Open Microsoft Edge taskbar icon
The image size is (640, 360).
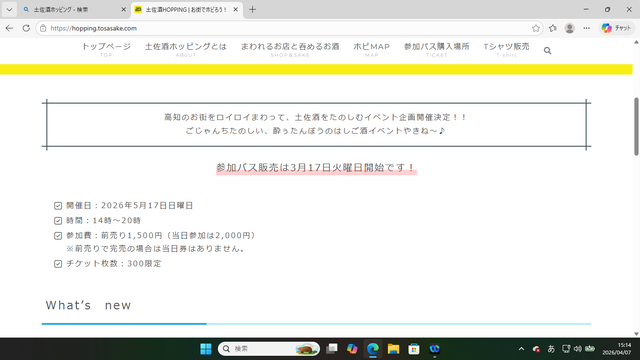(373, 349)
